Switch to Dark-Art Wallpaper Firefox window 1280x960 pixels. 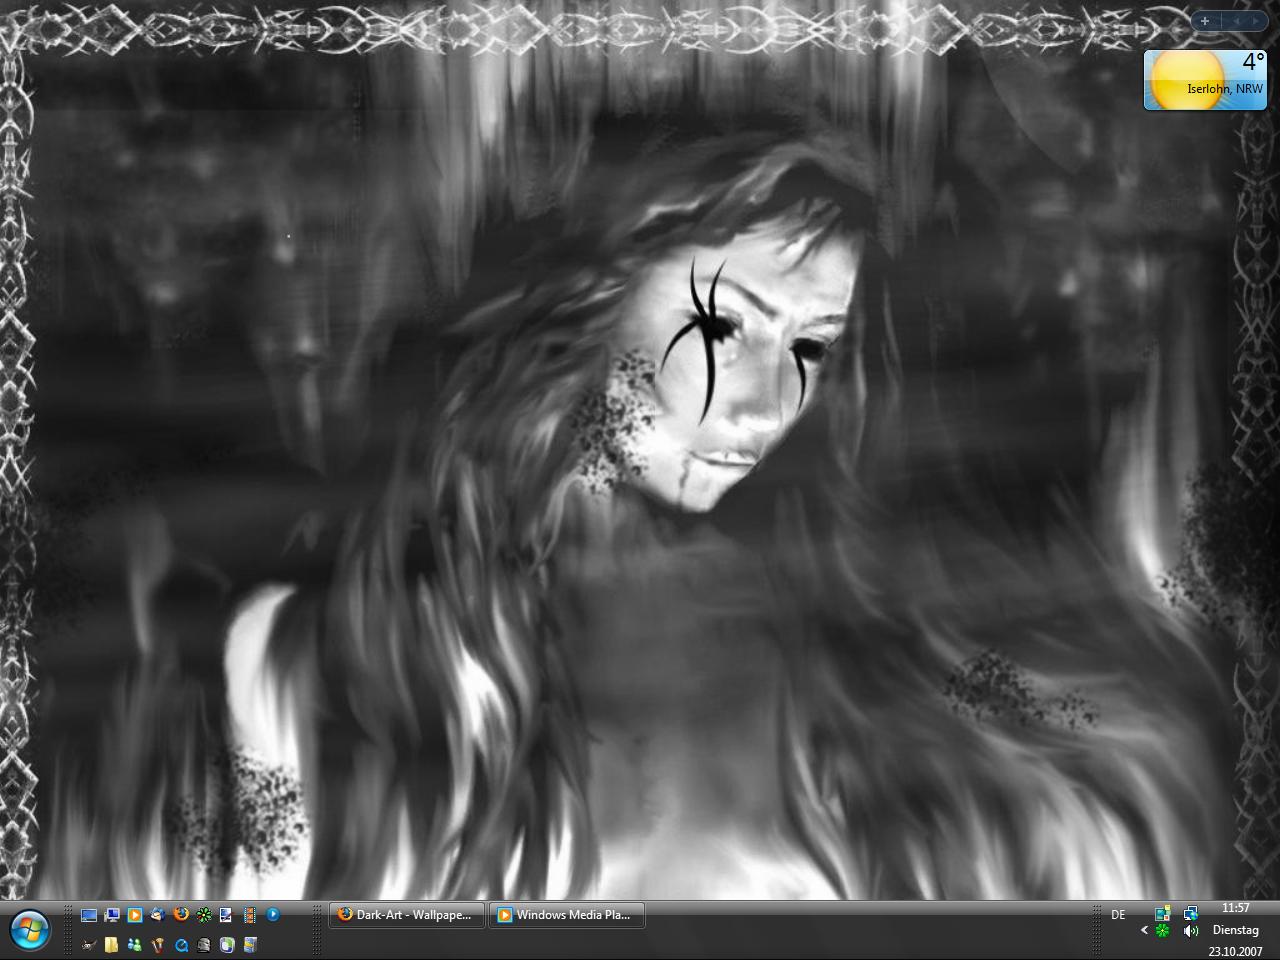[406, 915]
